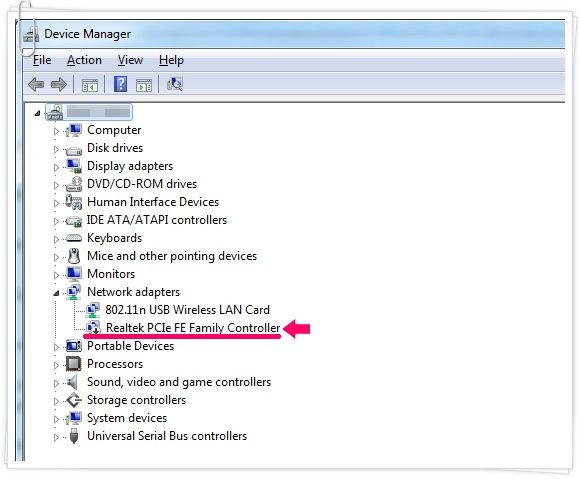Click the Human Interface Devices icon
579x479 pixels.
coord(74,202)
